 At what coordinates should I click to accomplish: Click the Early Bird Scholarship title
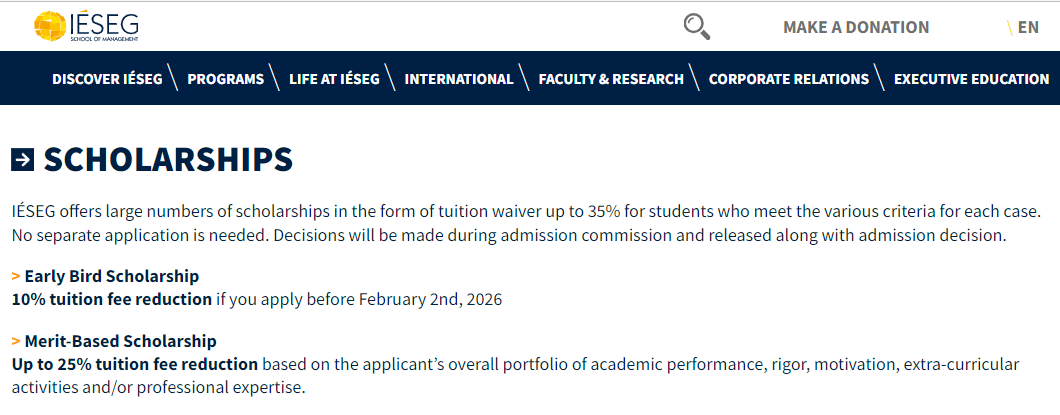[x=112, y=276]
